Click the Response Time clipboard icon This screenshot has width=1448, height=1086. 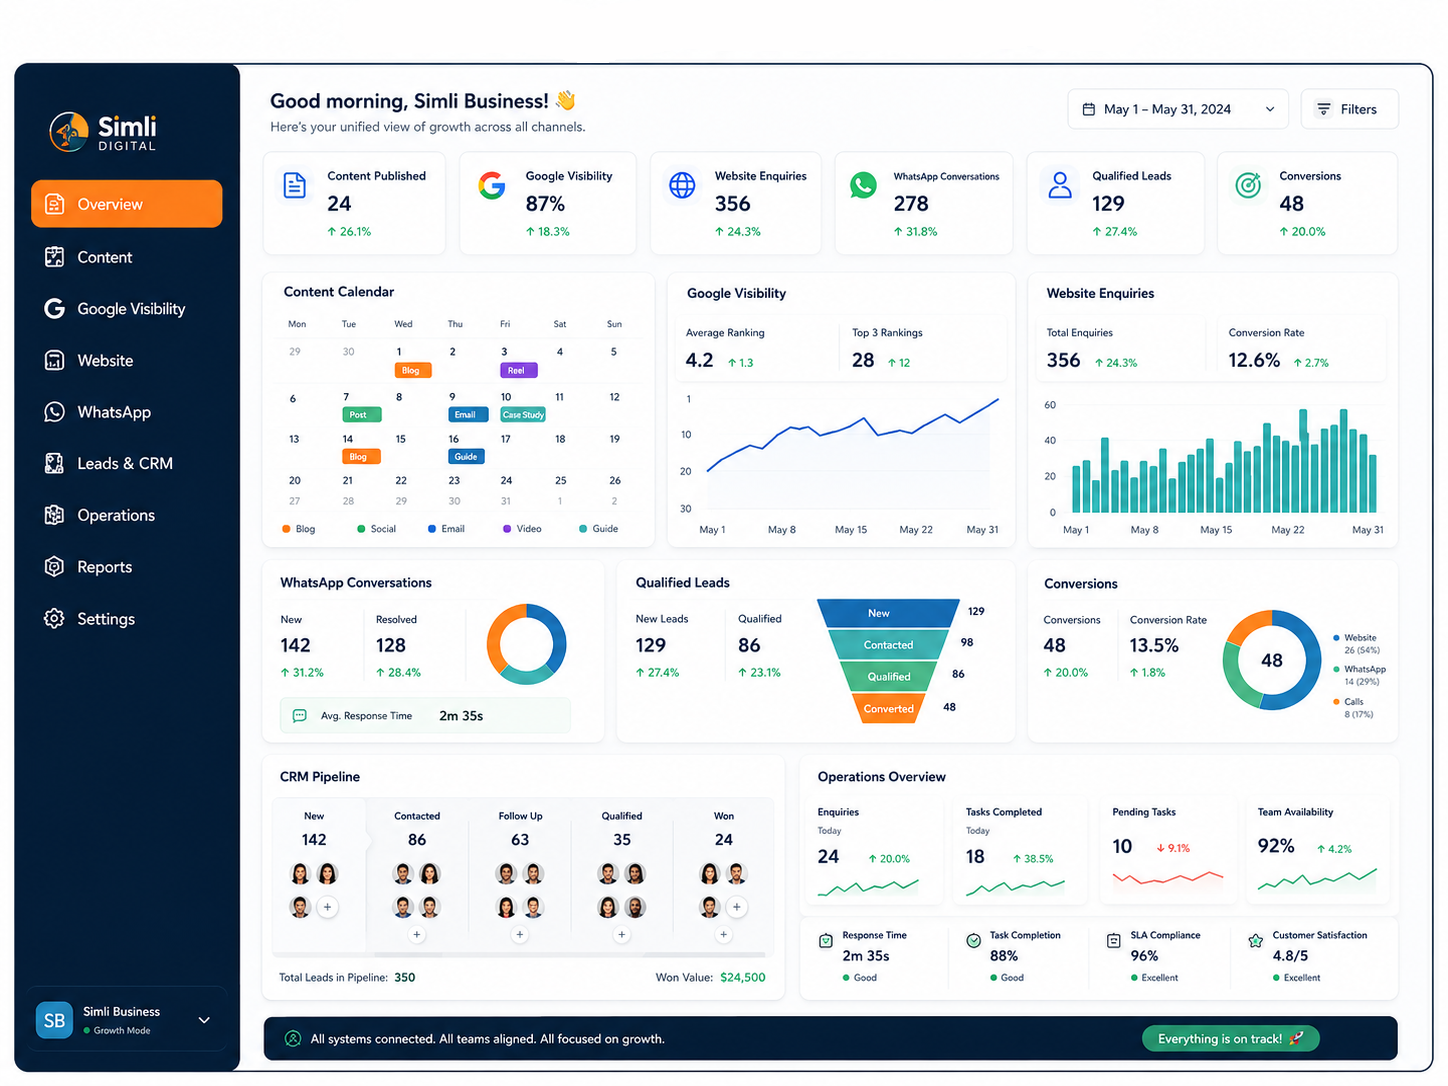click(x=826, y=941)
